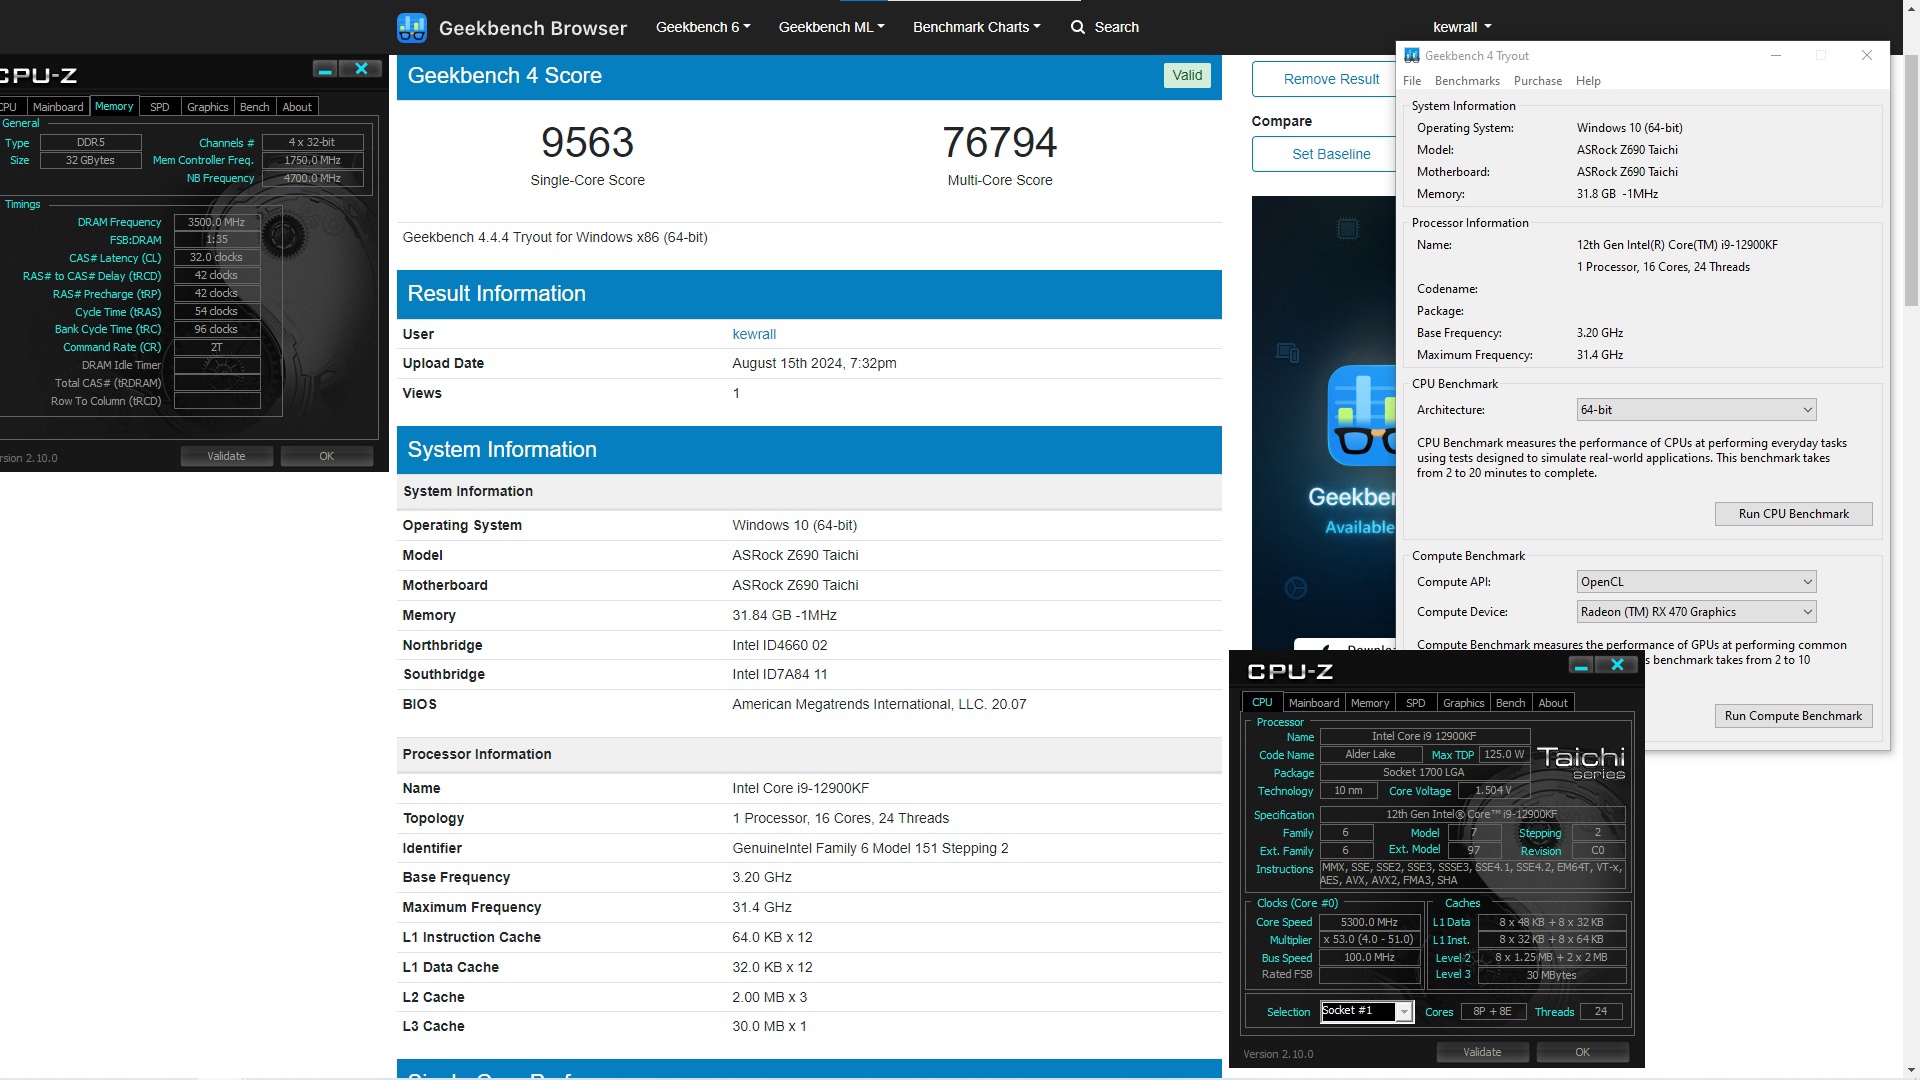Click the Search link in Geekbench navbar
Image resolution: width=1920 pixels, height=1080 pixels.
1116,27
